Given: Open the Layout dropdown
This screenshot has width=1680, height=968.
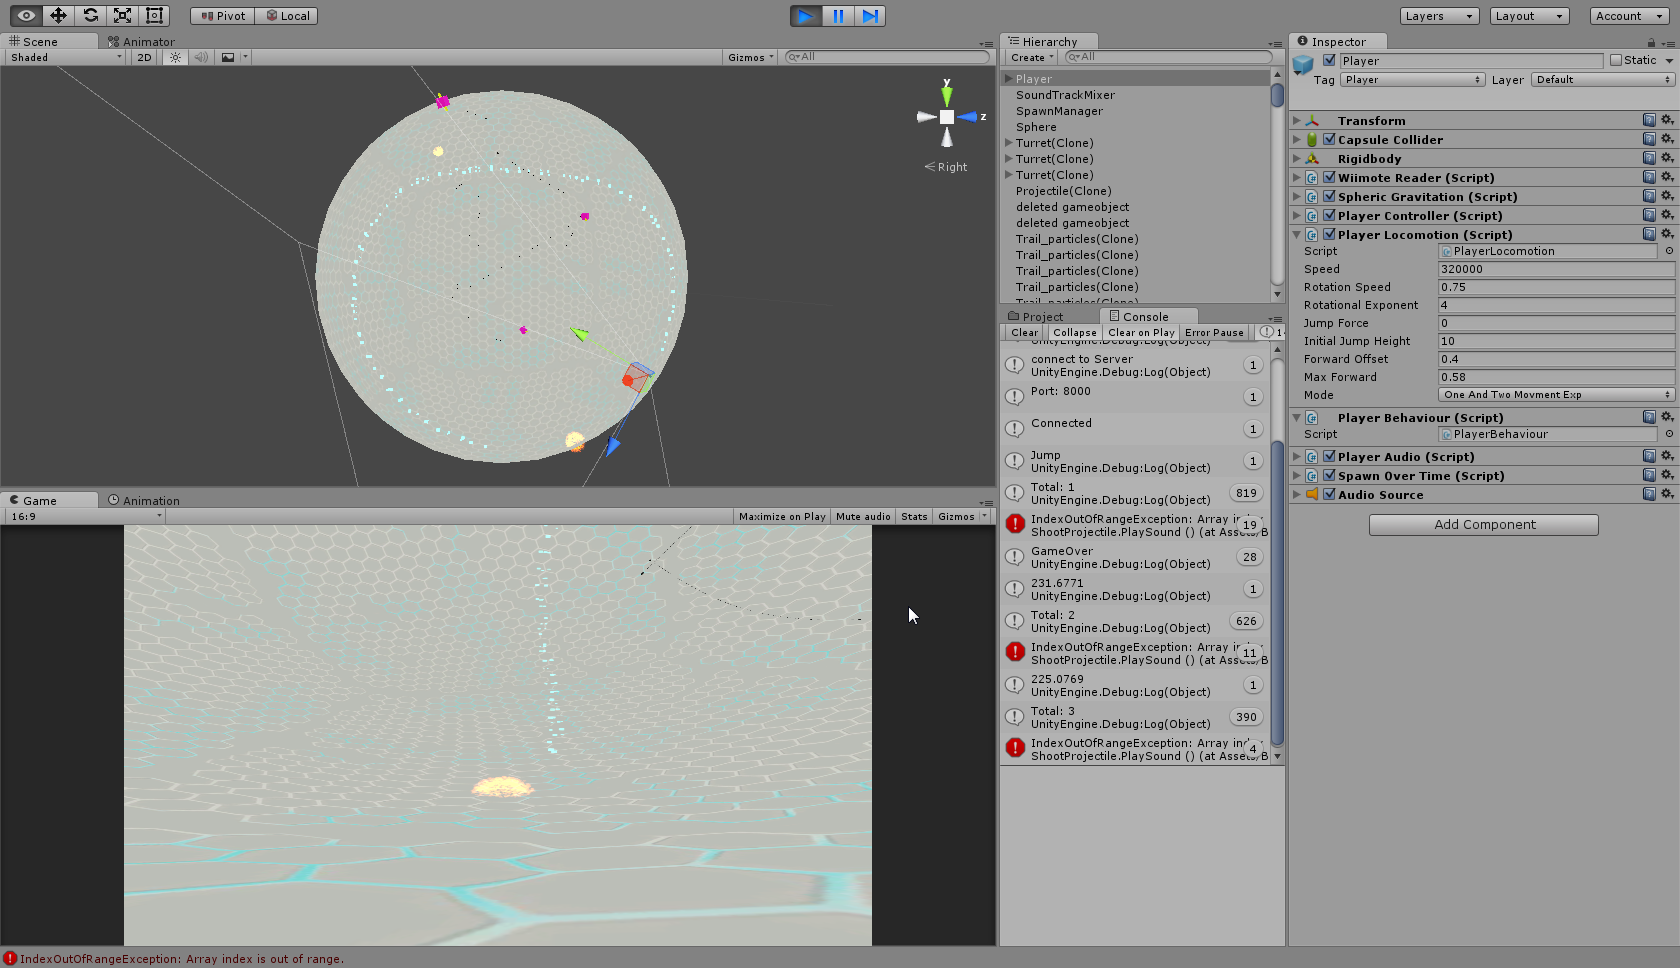Looking at the screenshot, I should [1530, 16].
